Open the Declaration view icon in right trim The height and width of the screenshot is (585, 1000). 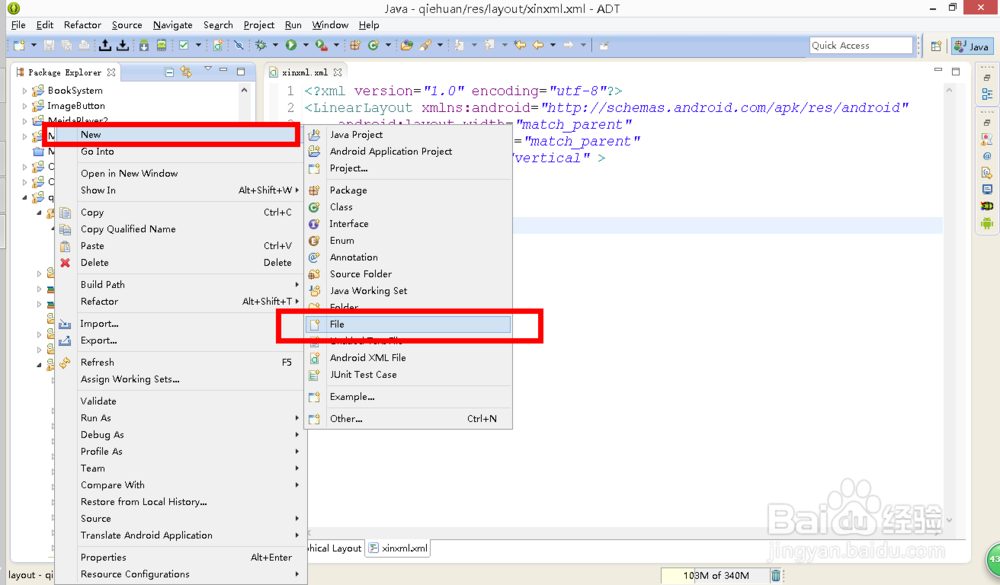pos(987,173)
